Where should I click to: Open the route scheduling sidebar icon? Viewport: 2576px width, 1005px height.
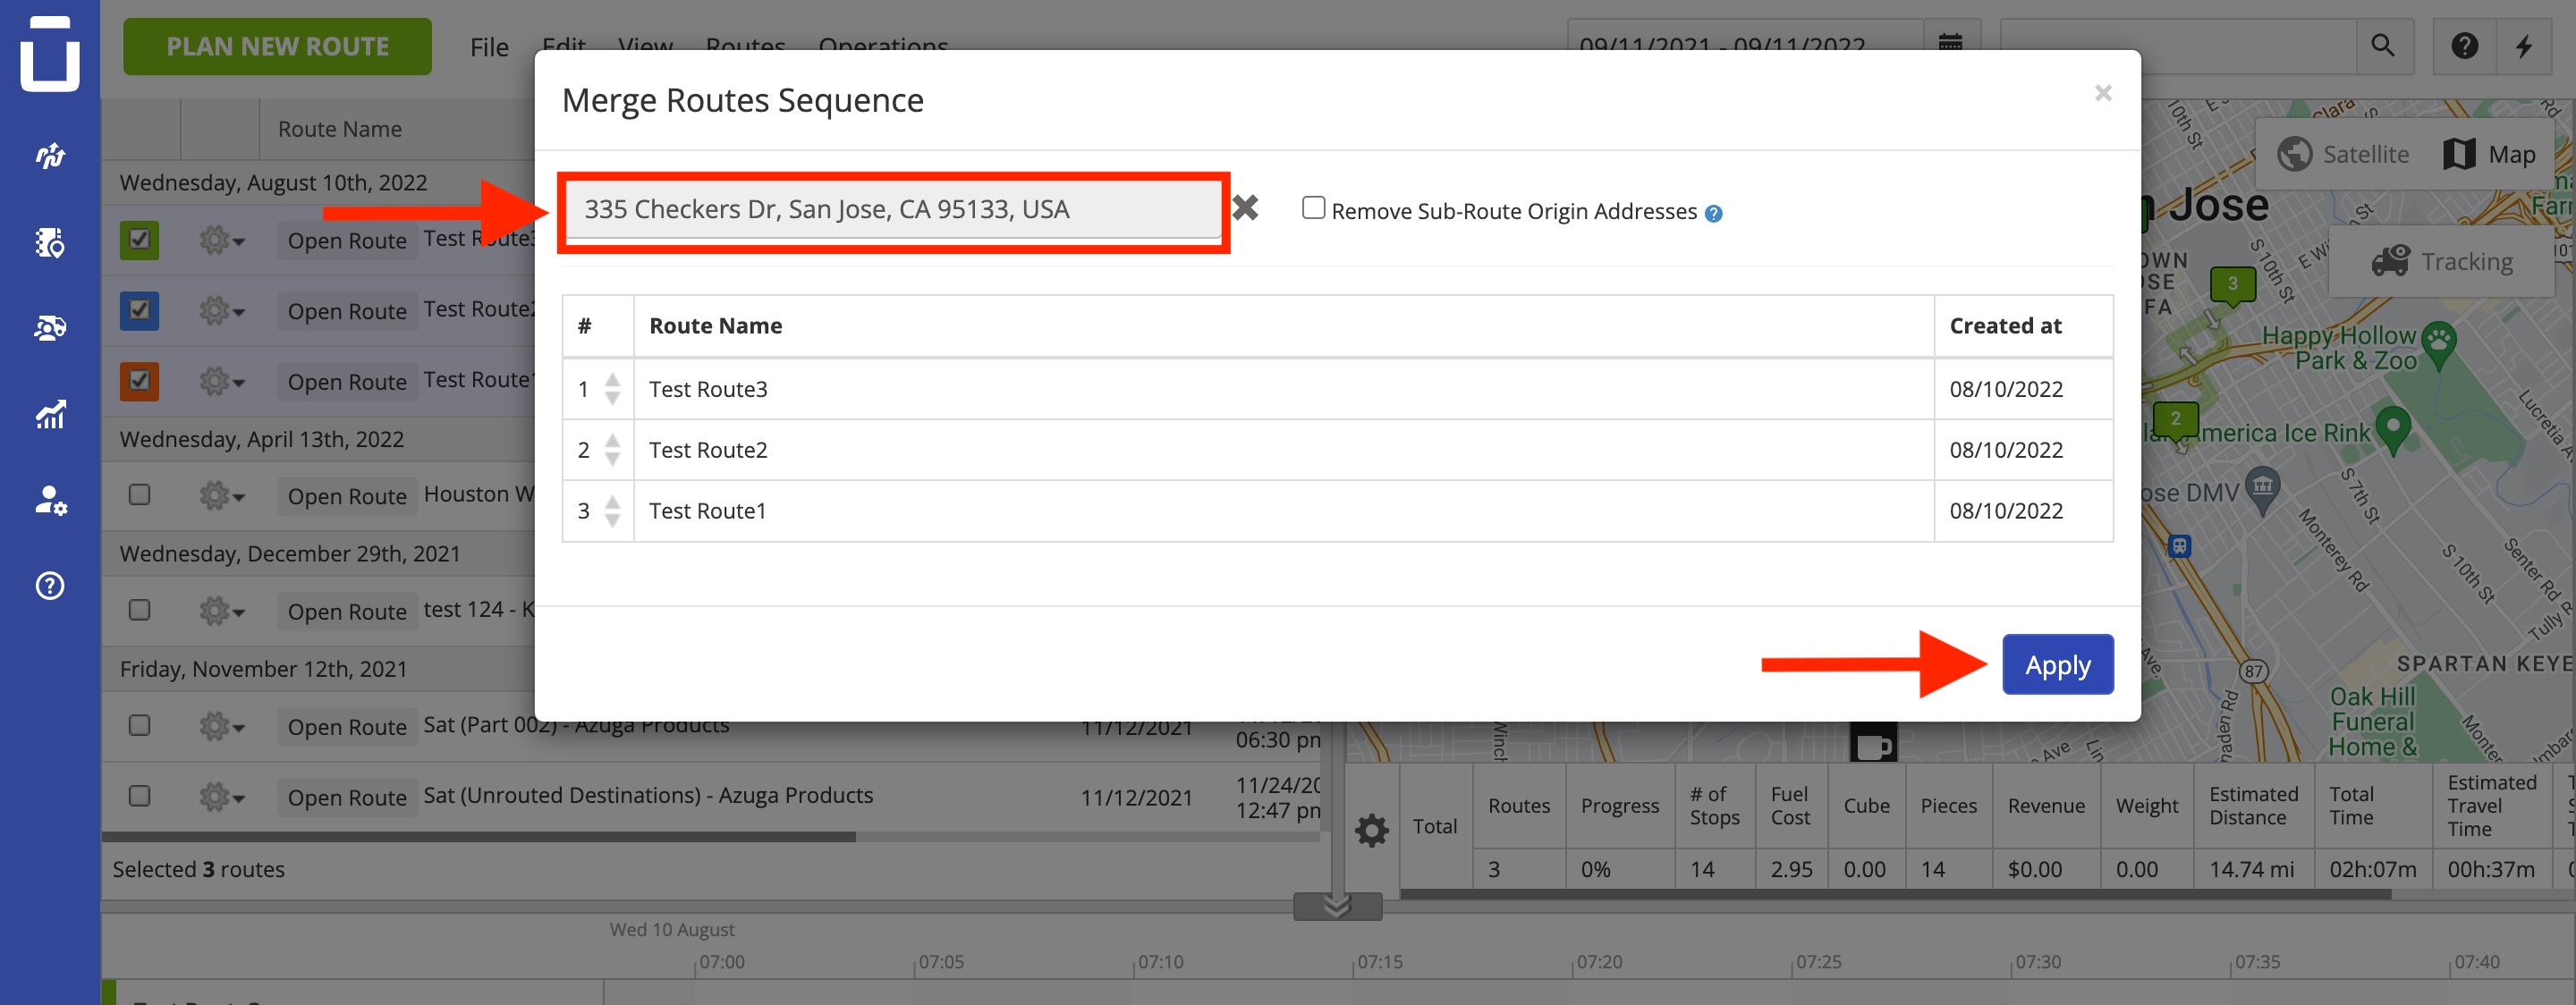click(50, 242)
